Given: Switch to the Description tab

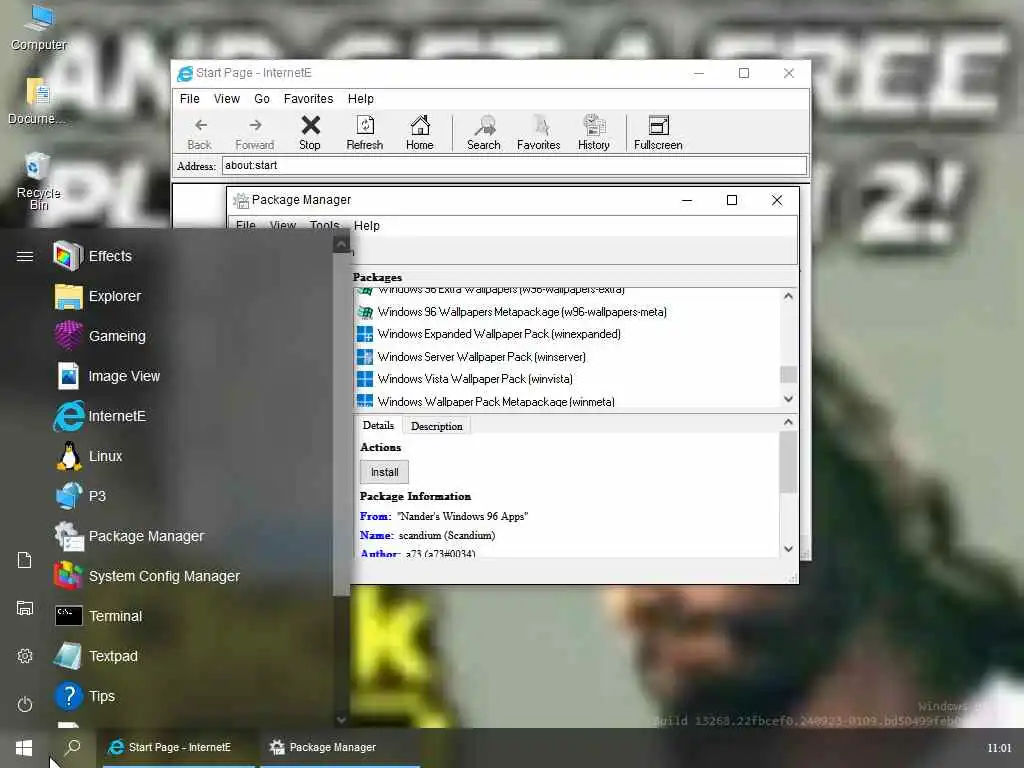Looking at the screenshot, I should click(437, 426).
